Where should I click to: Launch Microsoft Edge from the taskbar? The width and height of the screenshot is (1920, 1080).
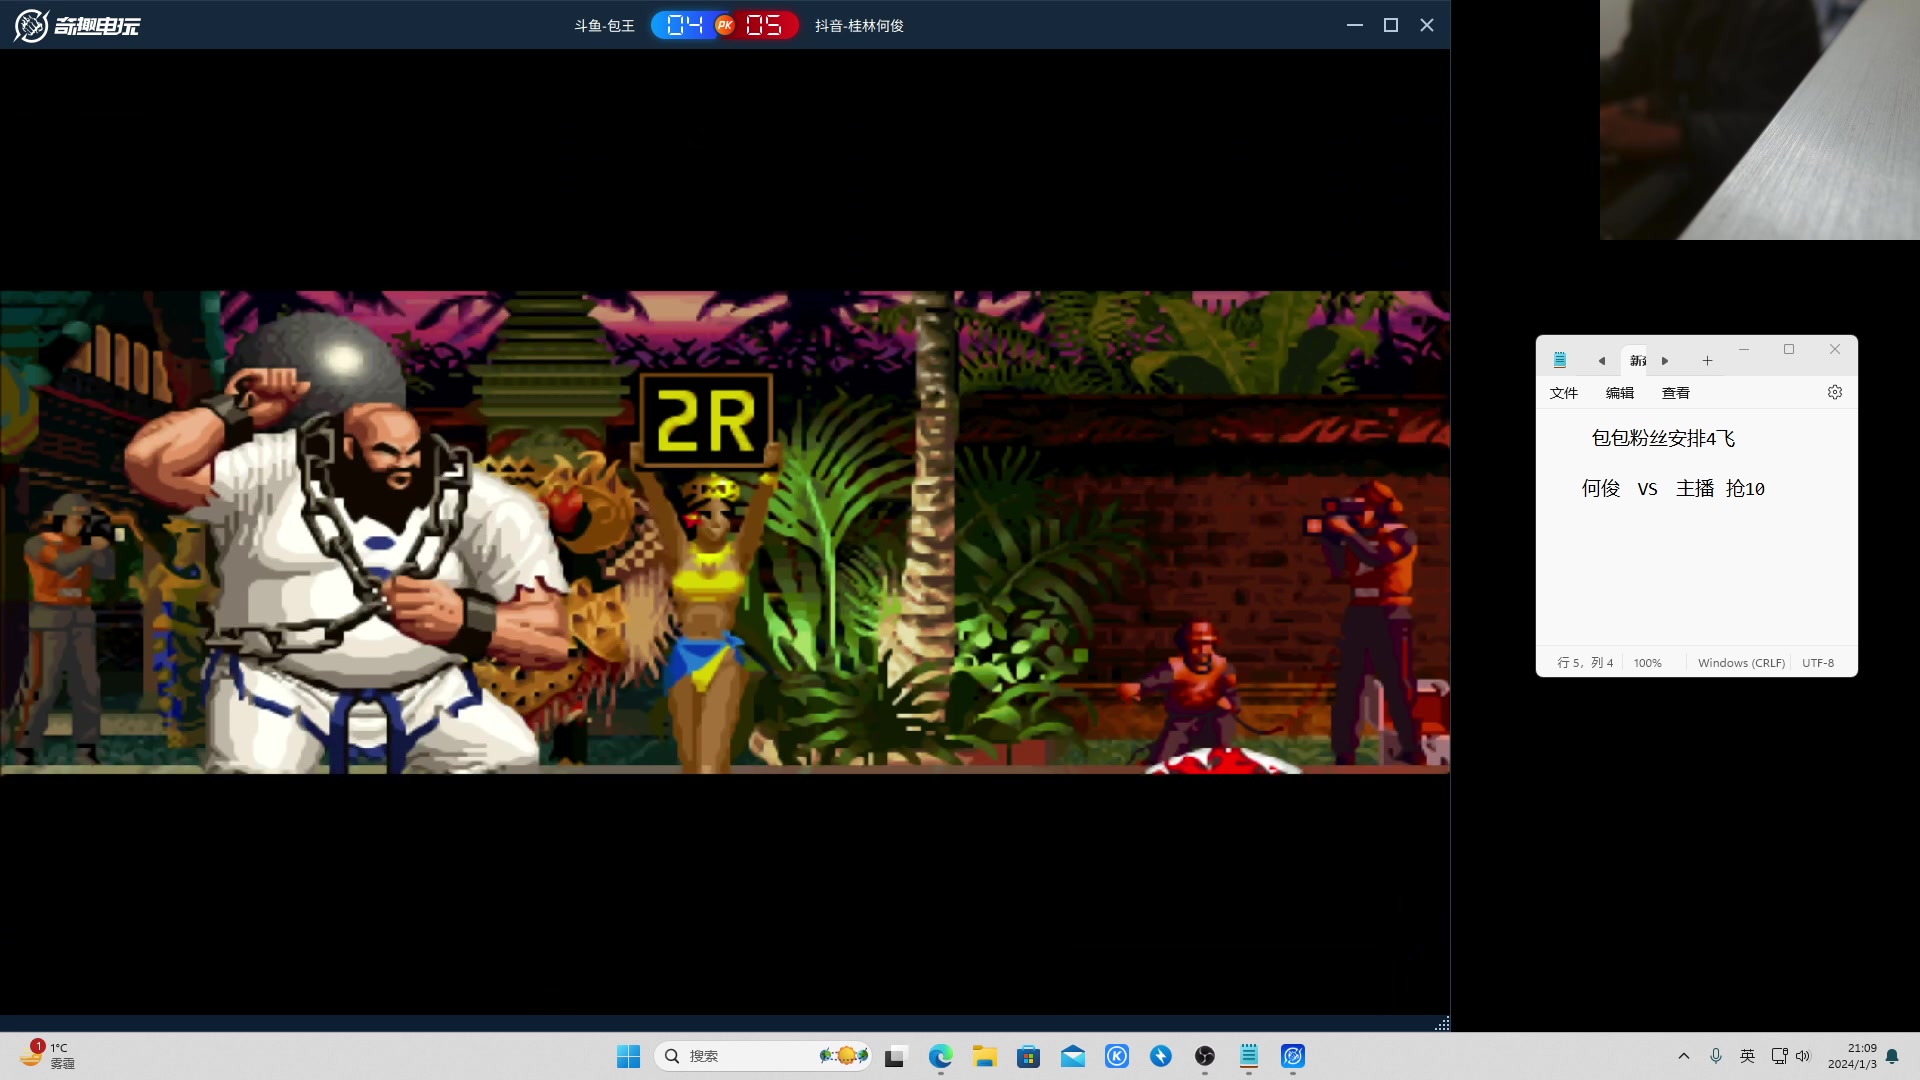[x=940, y=1056]
